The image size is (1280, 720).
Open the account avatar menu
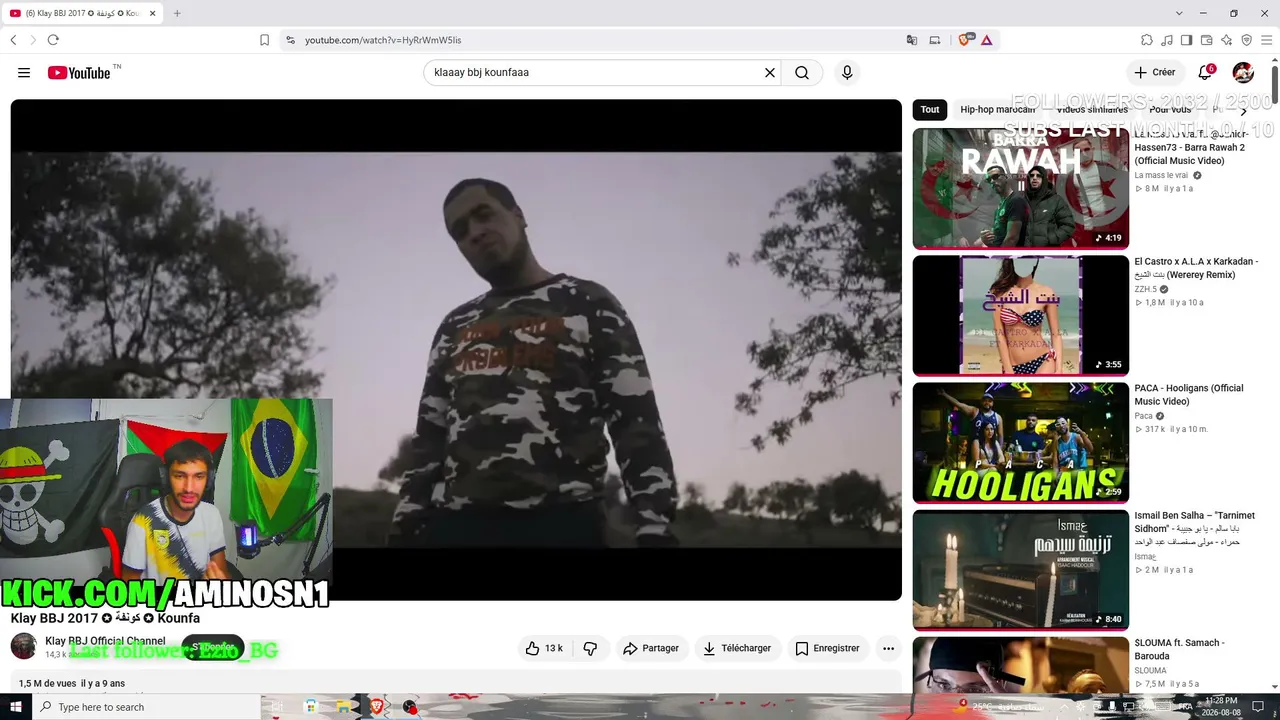pyautogui.click(x=1243, y=72)
